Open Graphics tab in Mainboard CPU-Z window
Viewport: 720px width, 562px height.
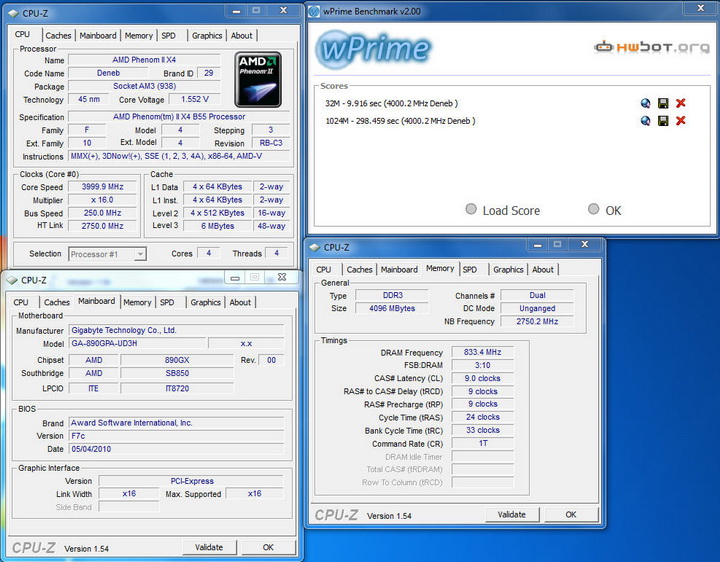pos(205,302)
